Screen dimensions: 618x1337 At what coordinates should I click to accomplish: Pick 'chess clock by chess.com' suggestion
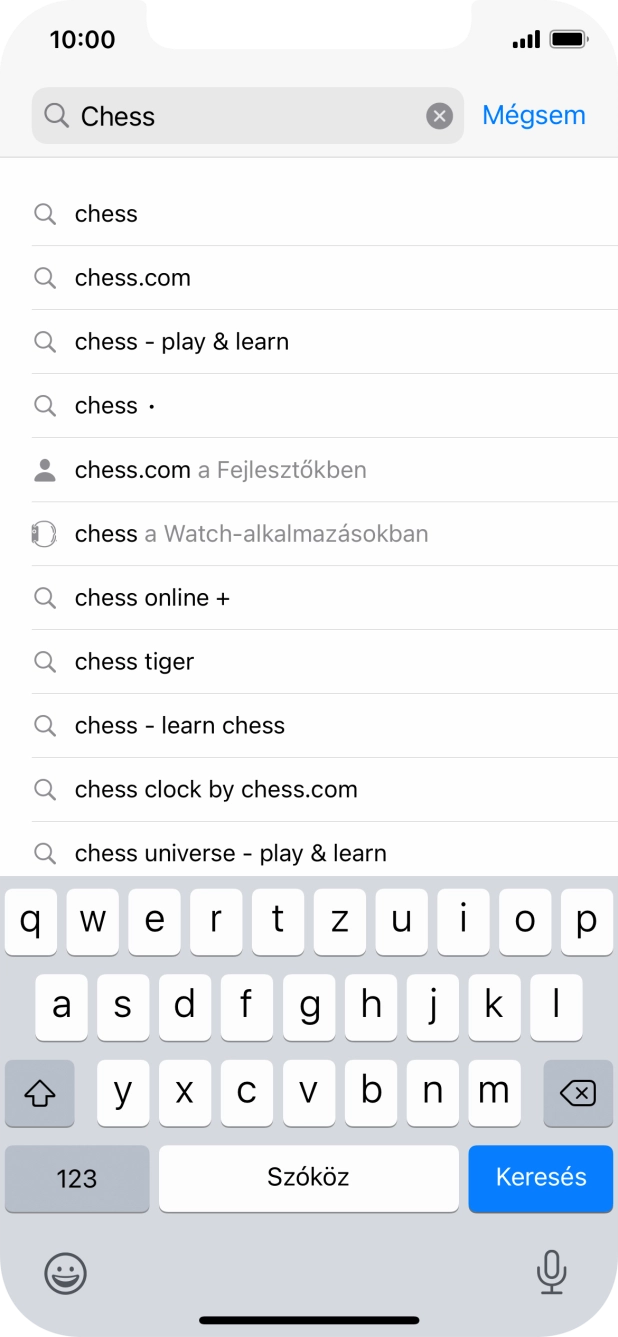pos(216,790)
